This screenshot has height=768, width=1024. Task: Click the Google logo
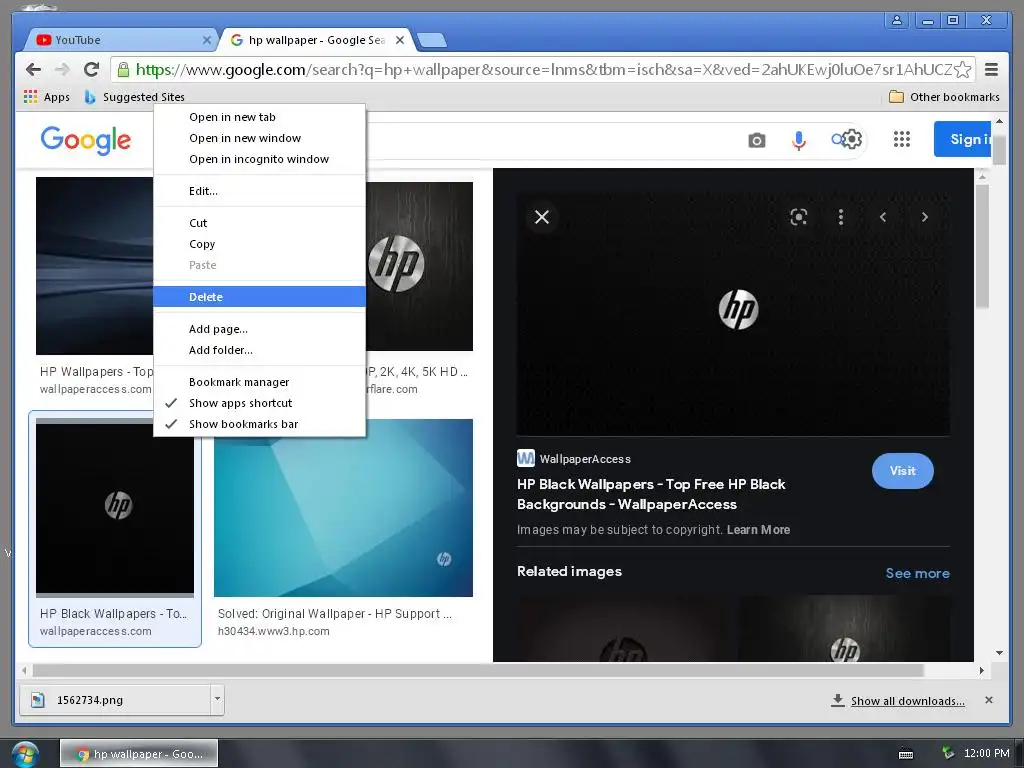point(86,140)
